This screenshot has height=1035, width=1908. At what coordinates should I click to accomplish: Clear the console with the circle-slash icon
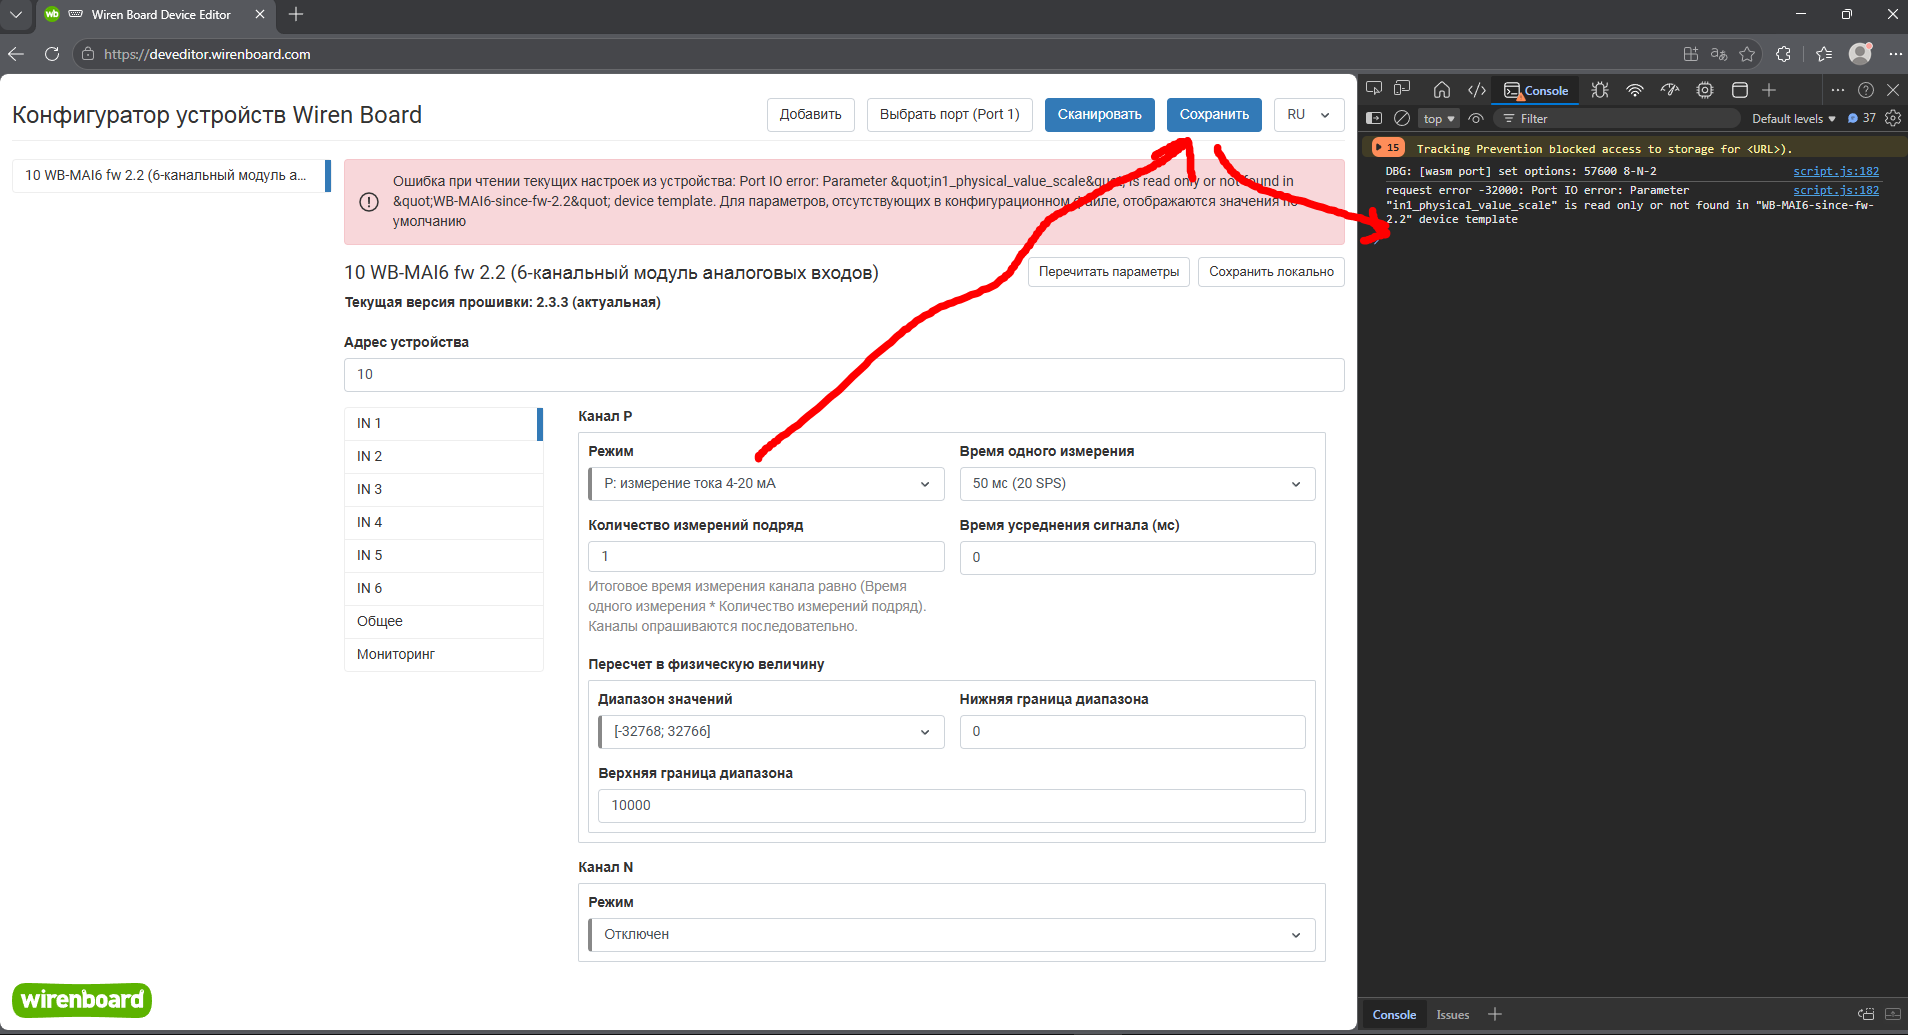(1402, 118)
